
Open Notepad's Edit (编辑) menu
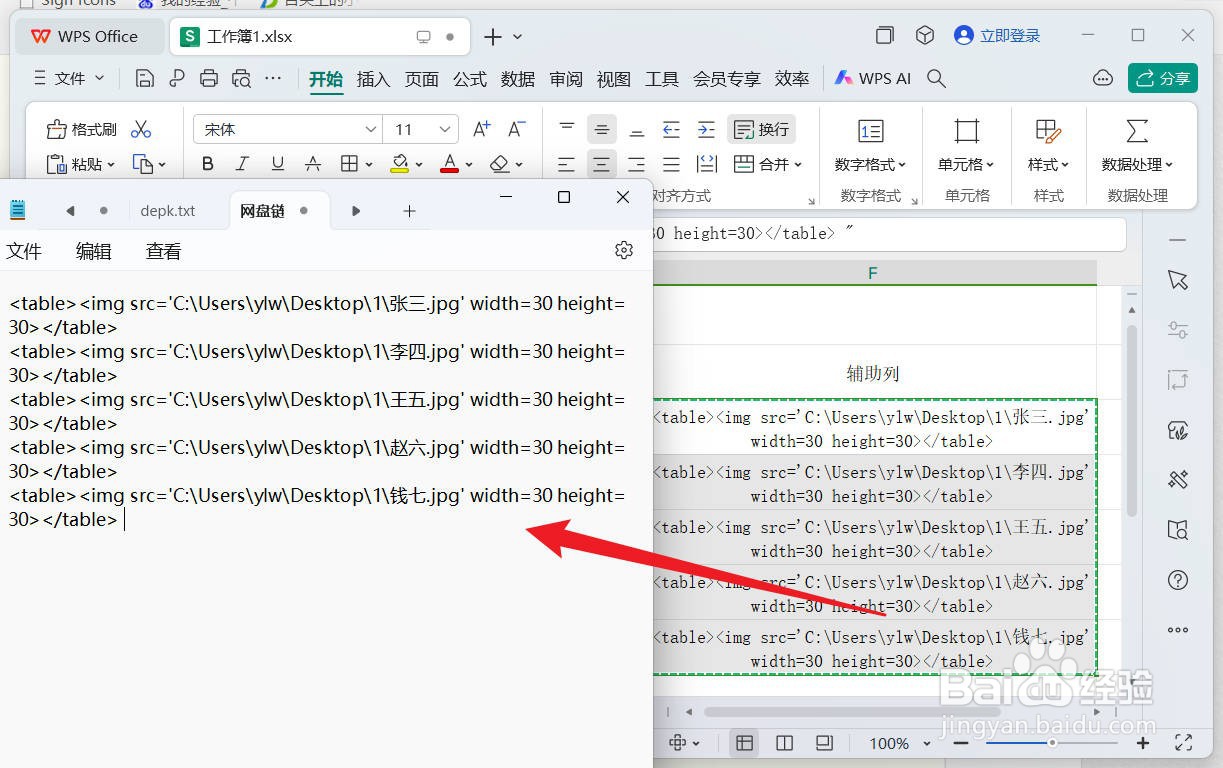click(93, 251)
